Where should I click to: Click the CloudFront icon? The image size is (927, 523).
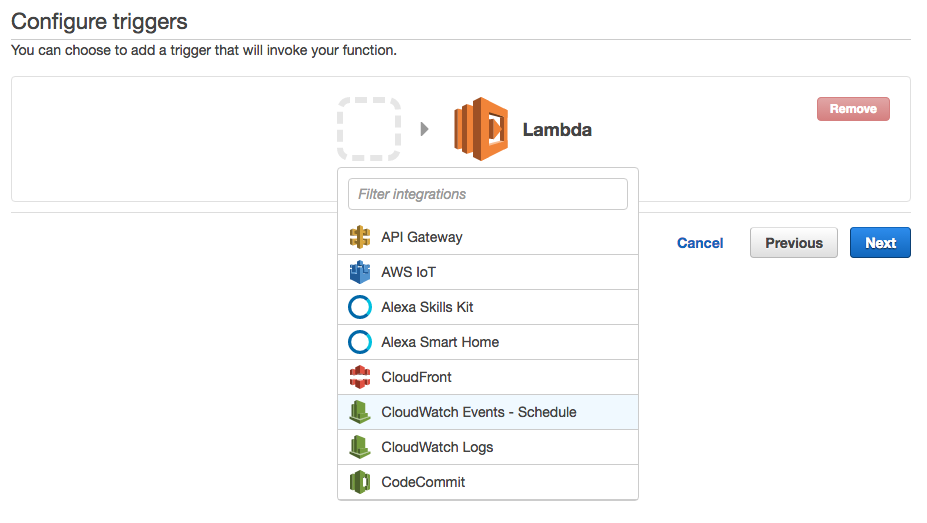[360, 377]
